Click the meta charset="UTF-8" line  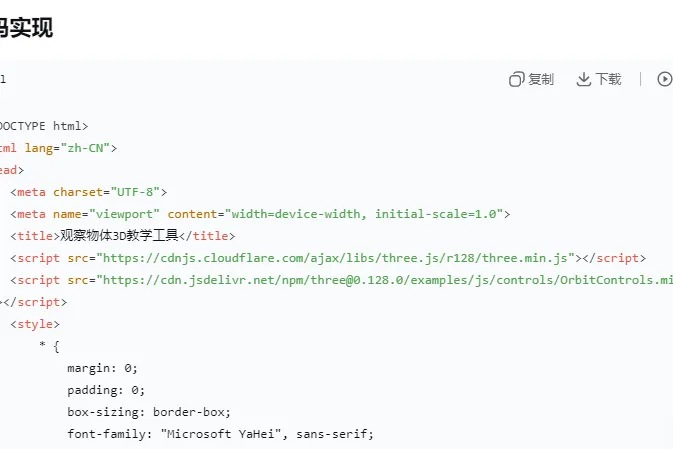88,192
